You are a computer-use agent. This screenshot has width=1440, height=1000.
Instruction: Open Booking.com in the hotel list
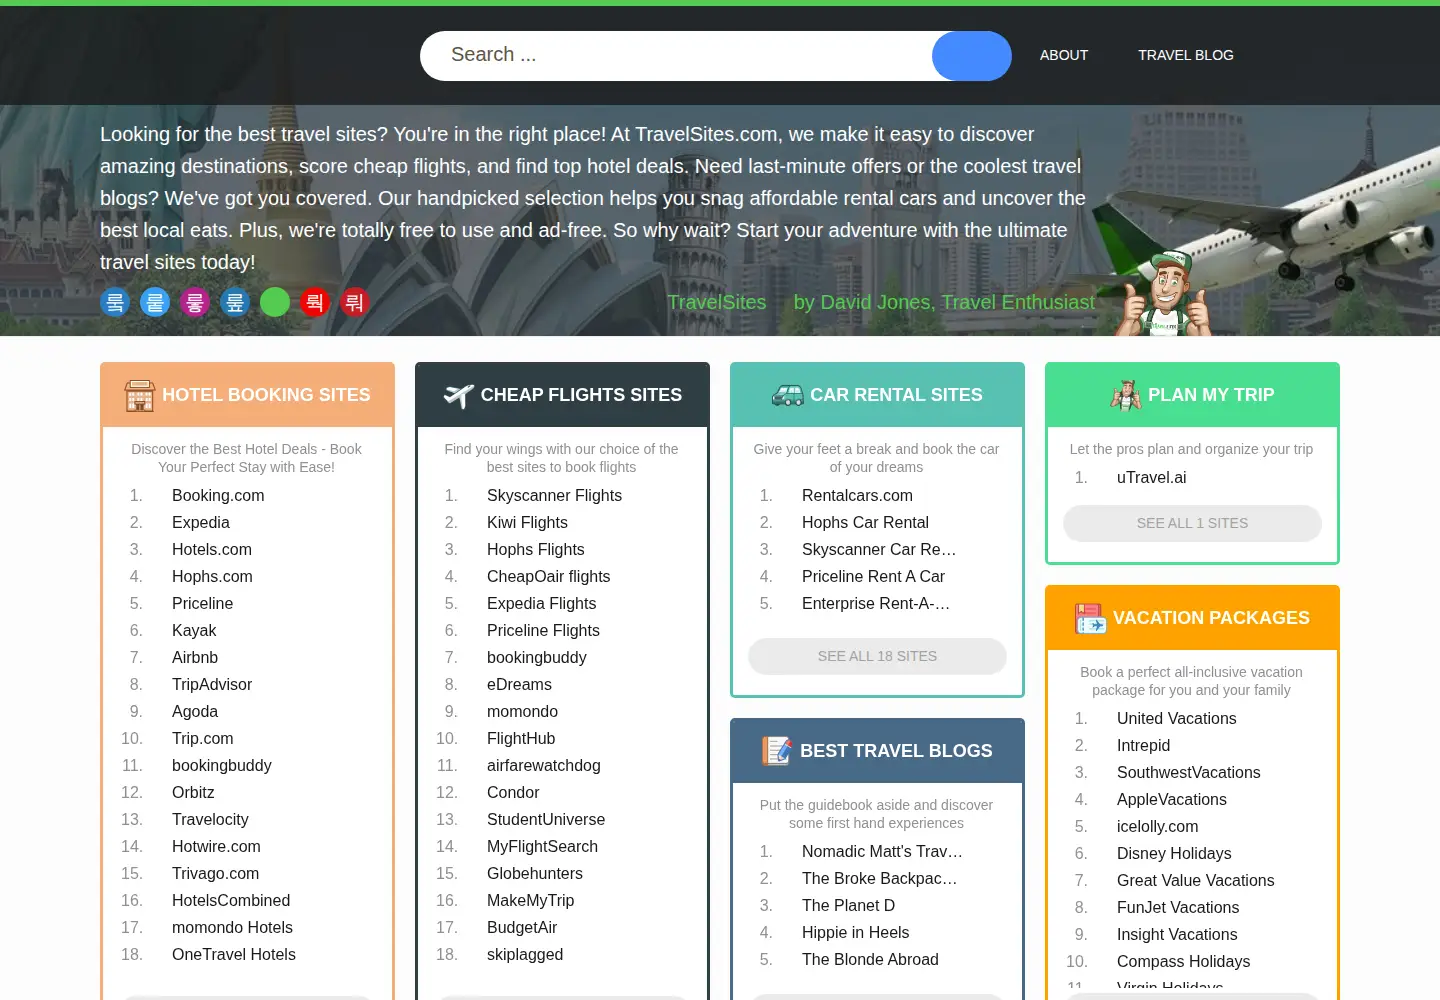[x=218, y=495]
